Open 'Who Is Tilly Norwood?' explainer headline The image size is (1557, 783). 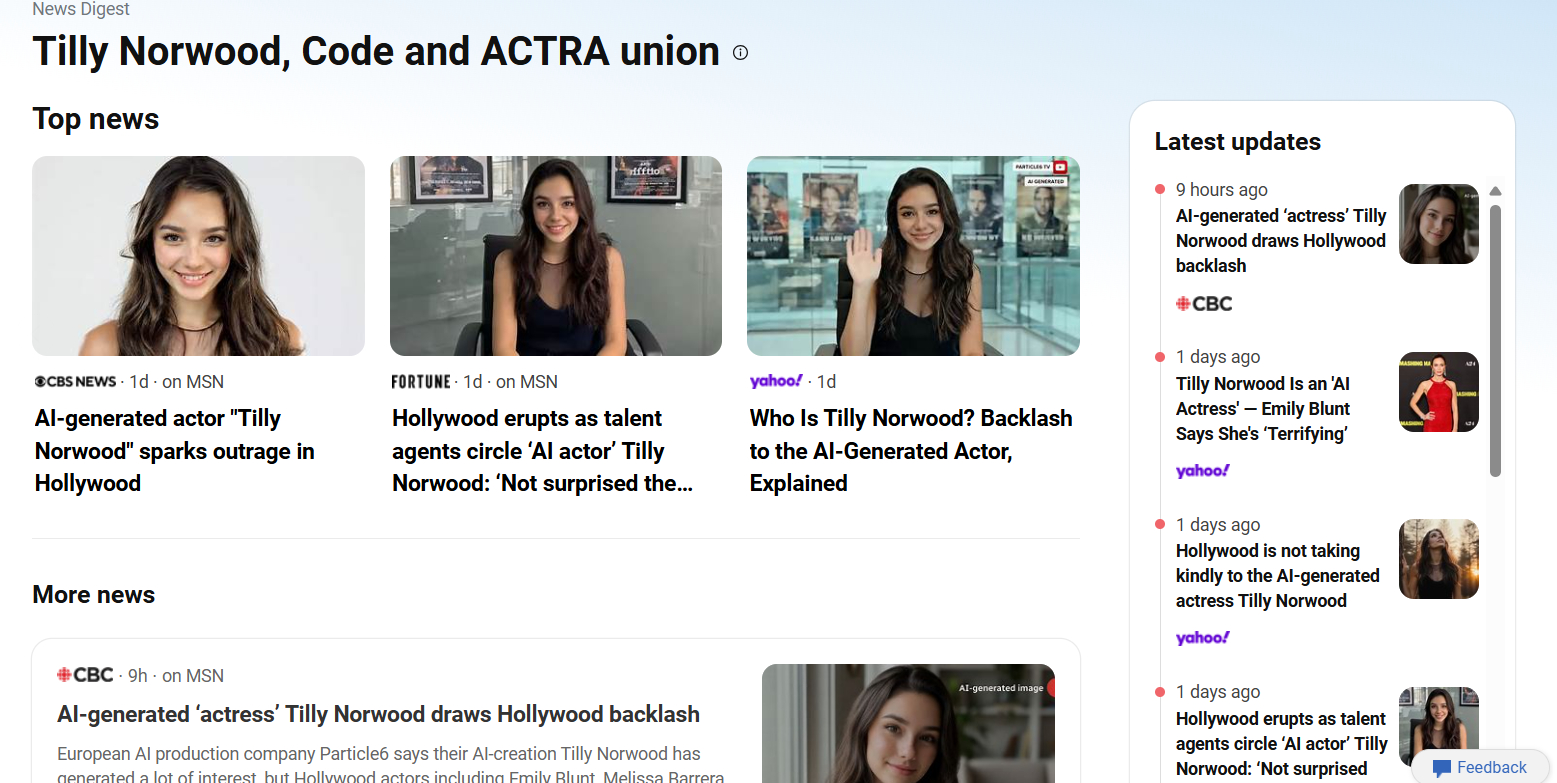tap(910, 451)
